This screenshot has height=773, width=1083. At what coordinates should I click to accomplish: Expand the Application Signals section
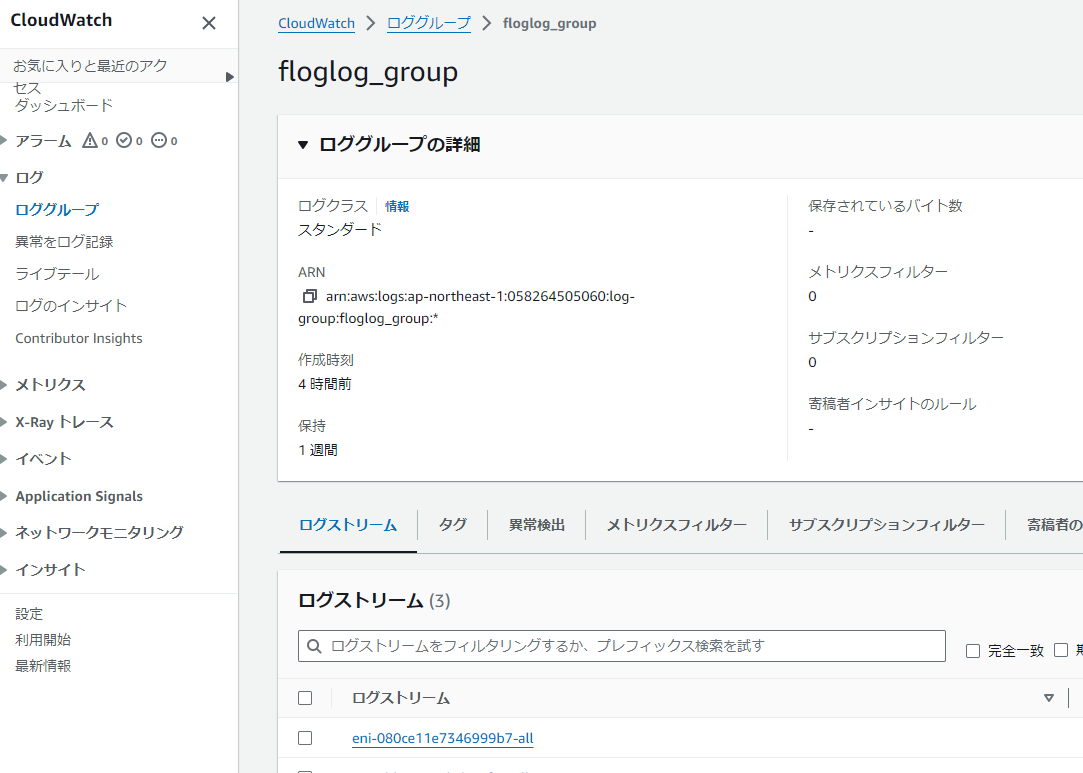tap(3, 496)
